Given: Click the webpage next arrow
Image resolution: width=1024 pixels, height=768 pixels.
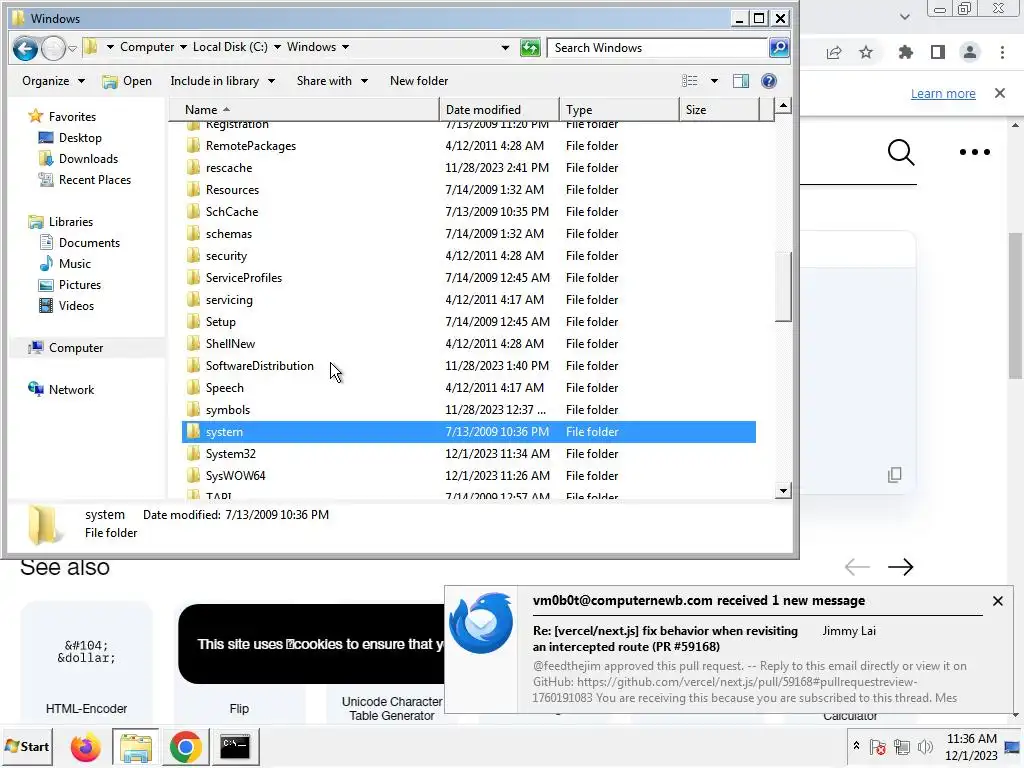Looking at the screenshot, I should 900,567.
